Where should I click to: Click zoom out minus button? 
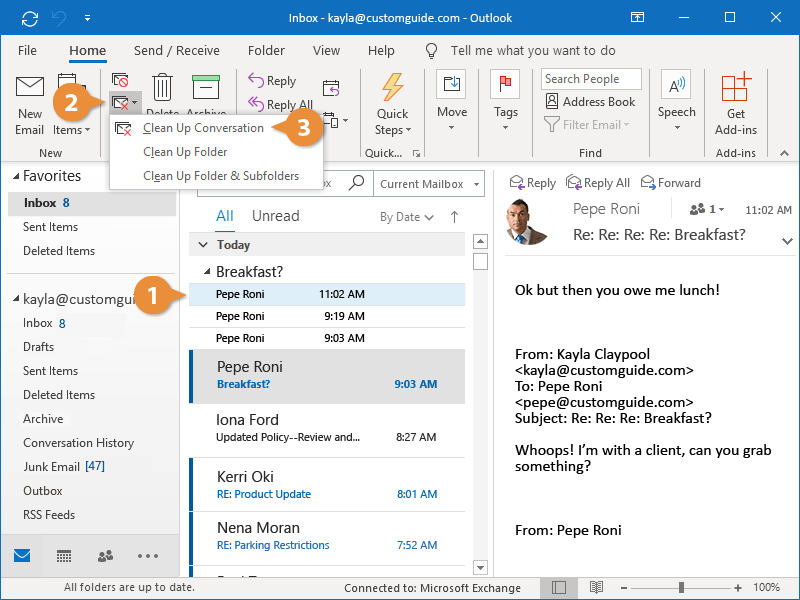pos(623,588)
